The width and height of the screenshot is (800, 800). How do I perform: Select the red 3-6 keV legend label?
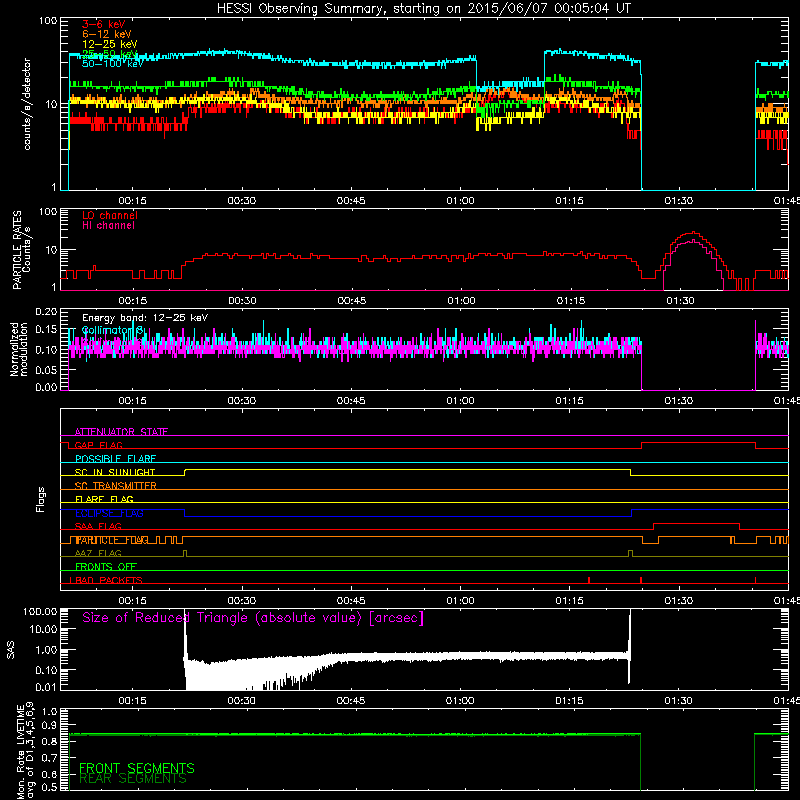coord(104,24)
